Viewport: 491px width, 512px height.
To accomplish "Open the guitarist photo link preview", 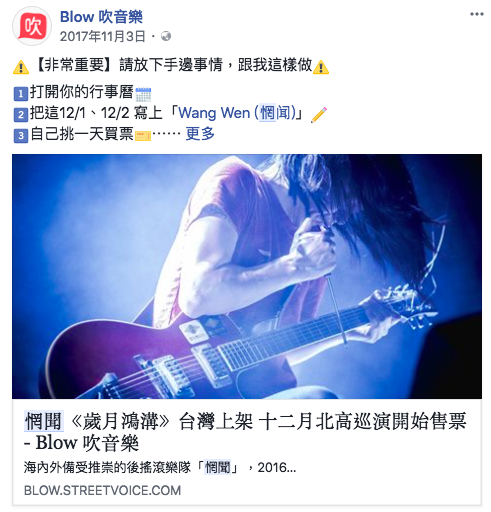I will tap(247, 276).
